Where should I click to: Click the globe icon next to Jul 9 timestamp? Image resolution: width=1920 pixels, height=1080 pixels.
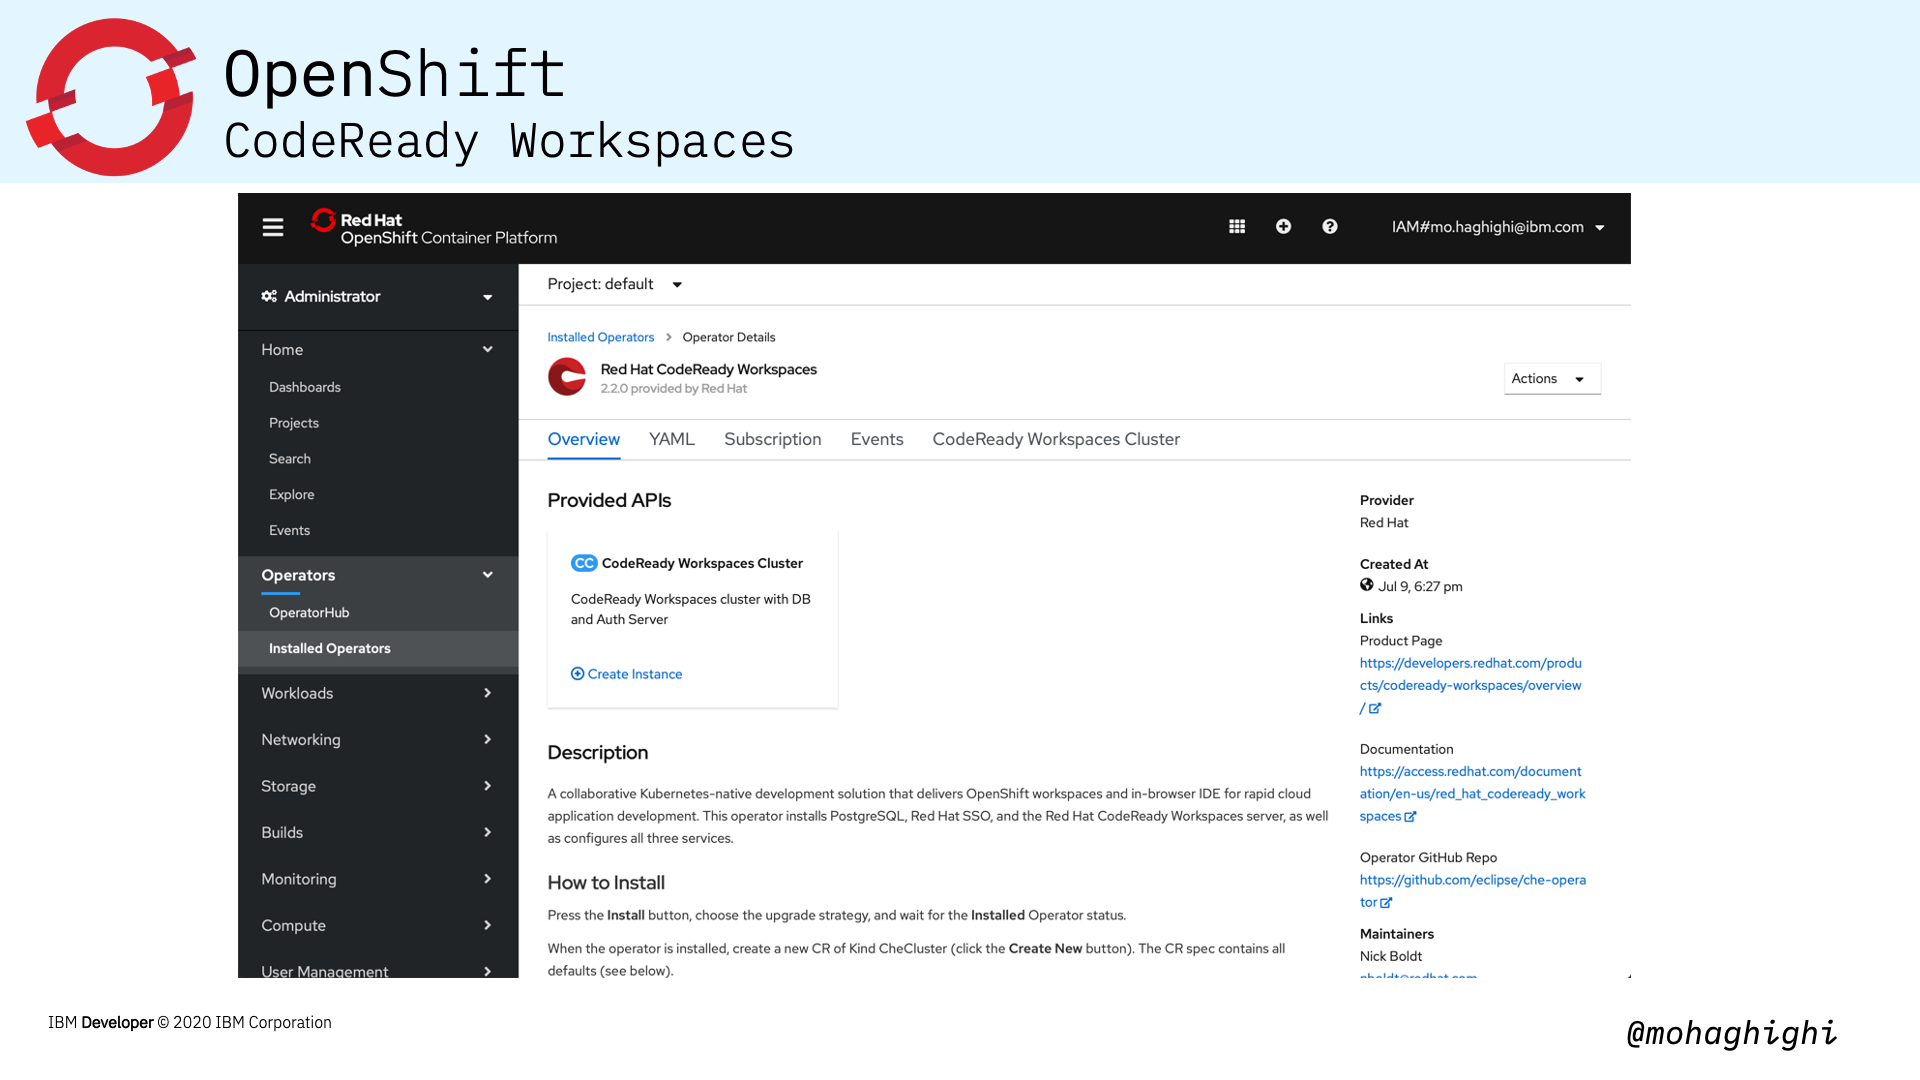[x=1367, y=586]
